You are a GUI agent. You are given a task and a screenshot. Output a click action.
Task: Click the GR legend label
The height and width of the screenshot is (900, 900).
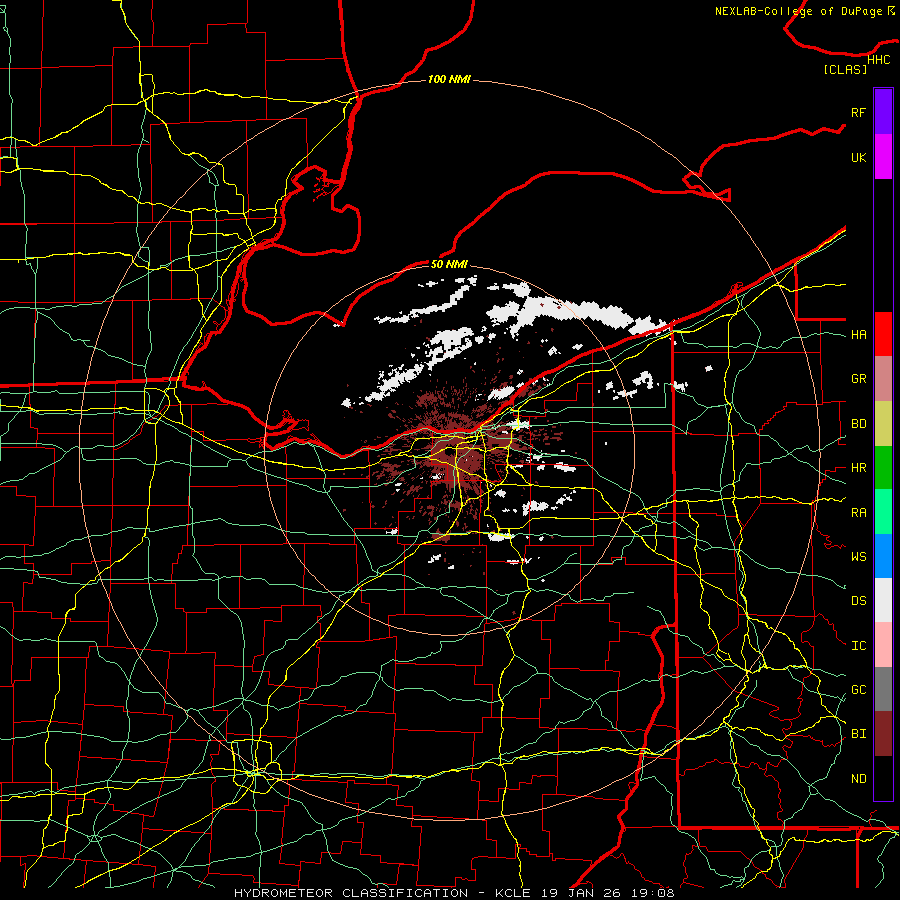[858, 379]
